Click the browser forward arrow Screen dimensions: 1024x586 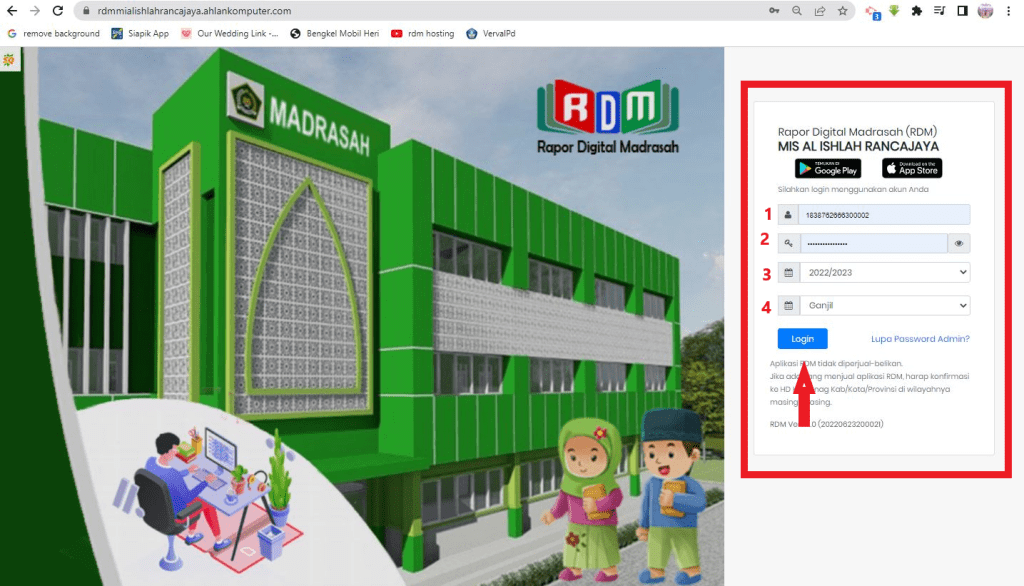[x=35, y=11]
